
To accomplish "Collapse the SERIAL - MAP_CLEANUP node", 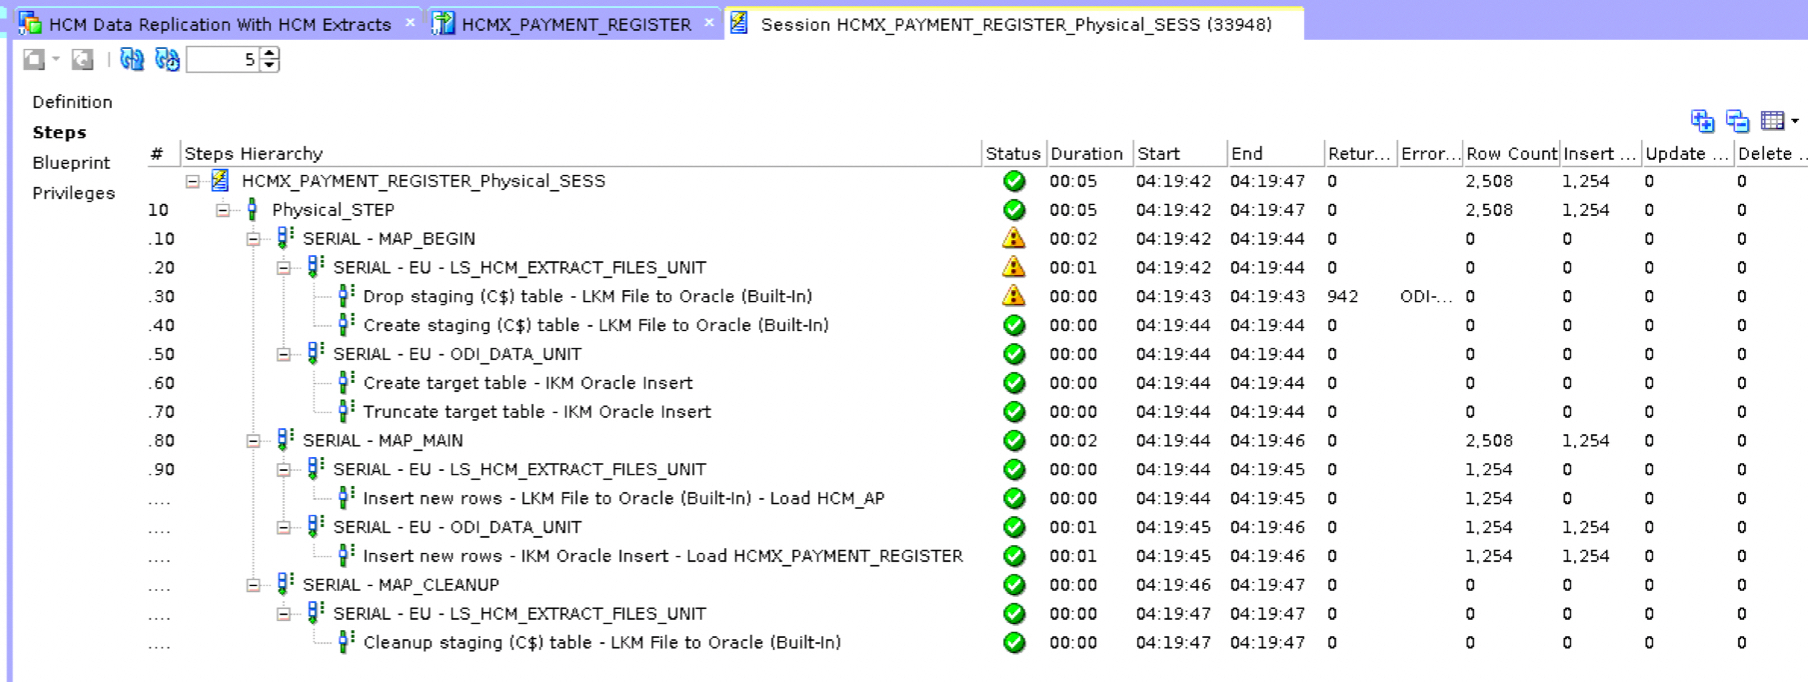I will 253,585.
